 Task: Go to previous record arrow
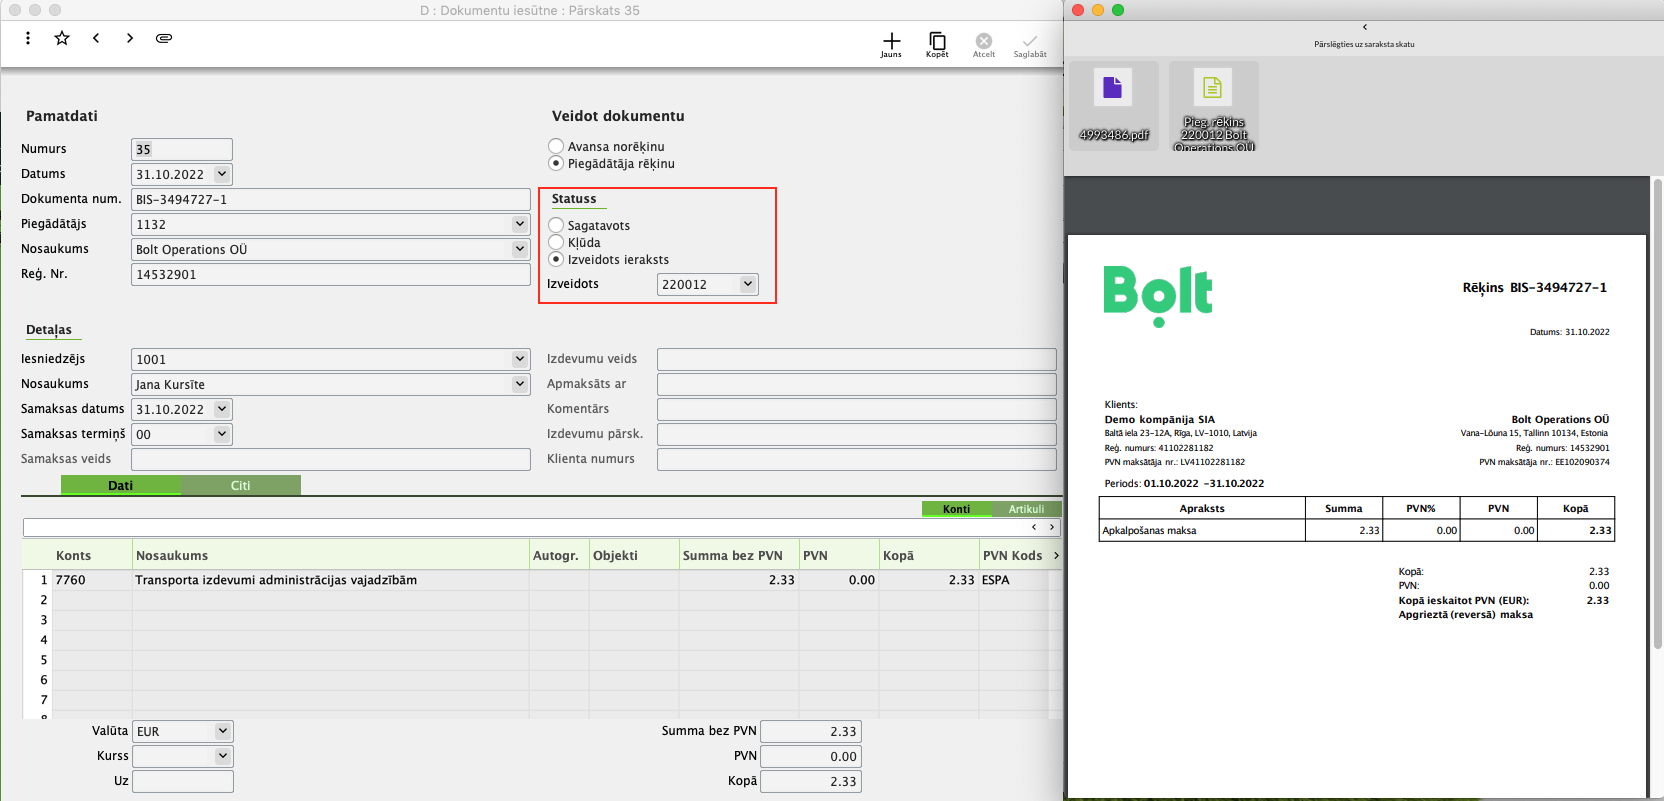96,38
